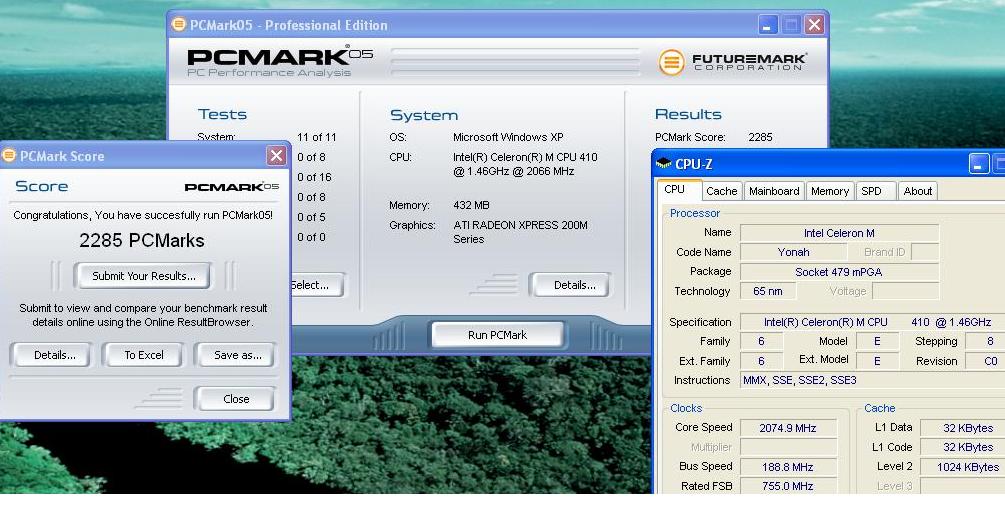Viewport: 1005px width, 512px height.
Task: Close the PCMark05 Professional Edition window
Action: click(x=815, y=25)
